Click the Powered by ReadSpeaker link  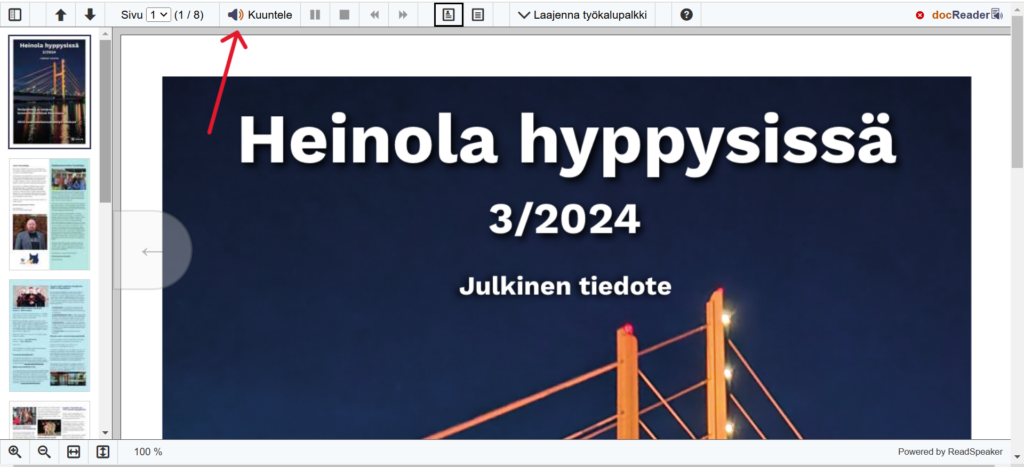950,452
